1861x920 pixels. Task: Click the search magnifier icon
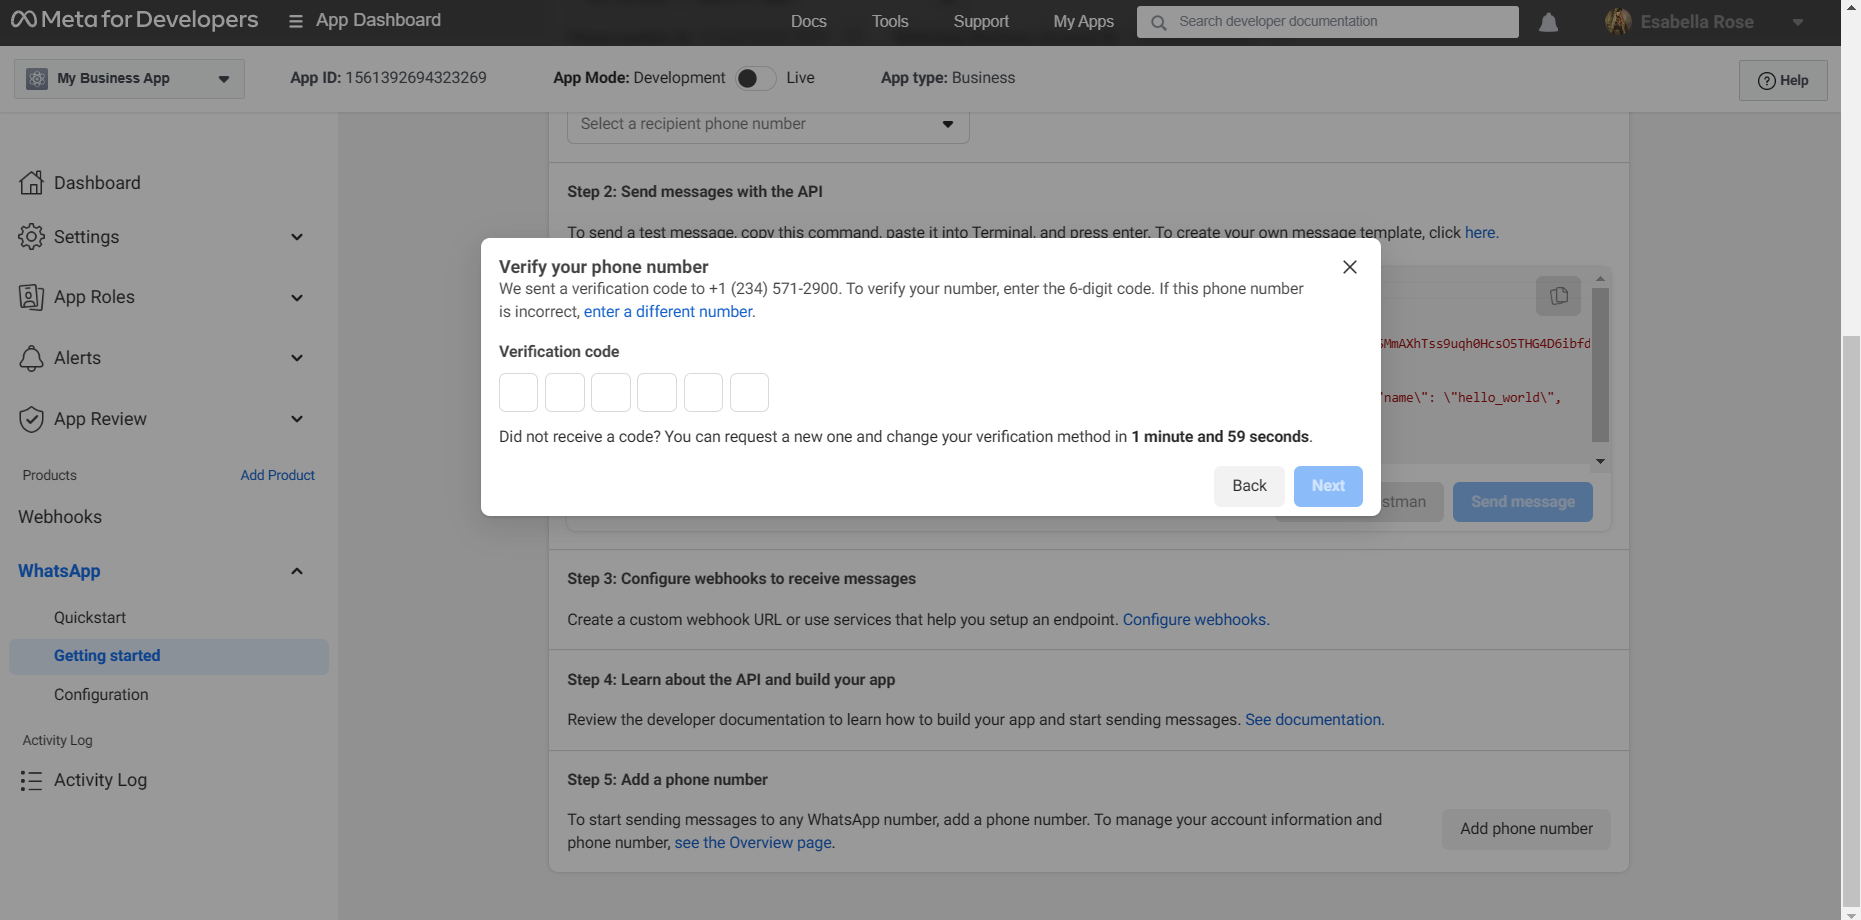(1158, 22)
